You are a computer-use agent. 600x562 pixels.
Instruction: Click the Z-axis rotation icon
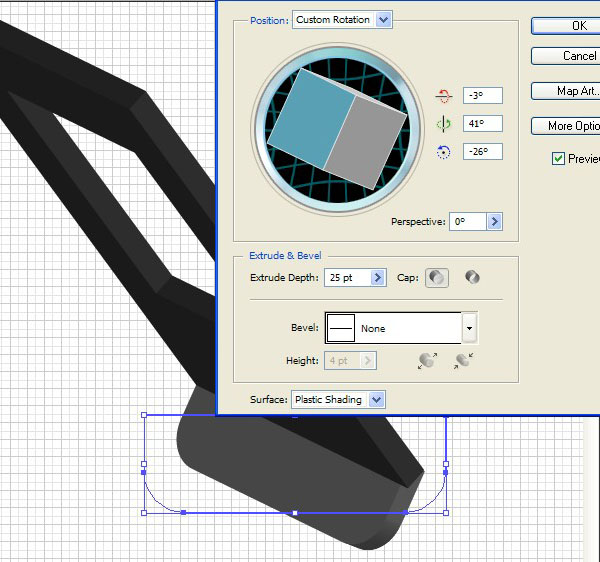coord(443,152)
